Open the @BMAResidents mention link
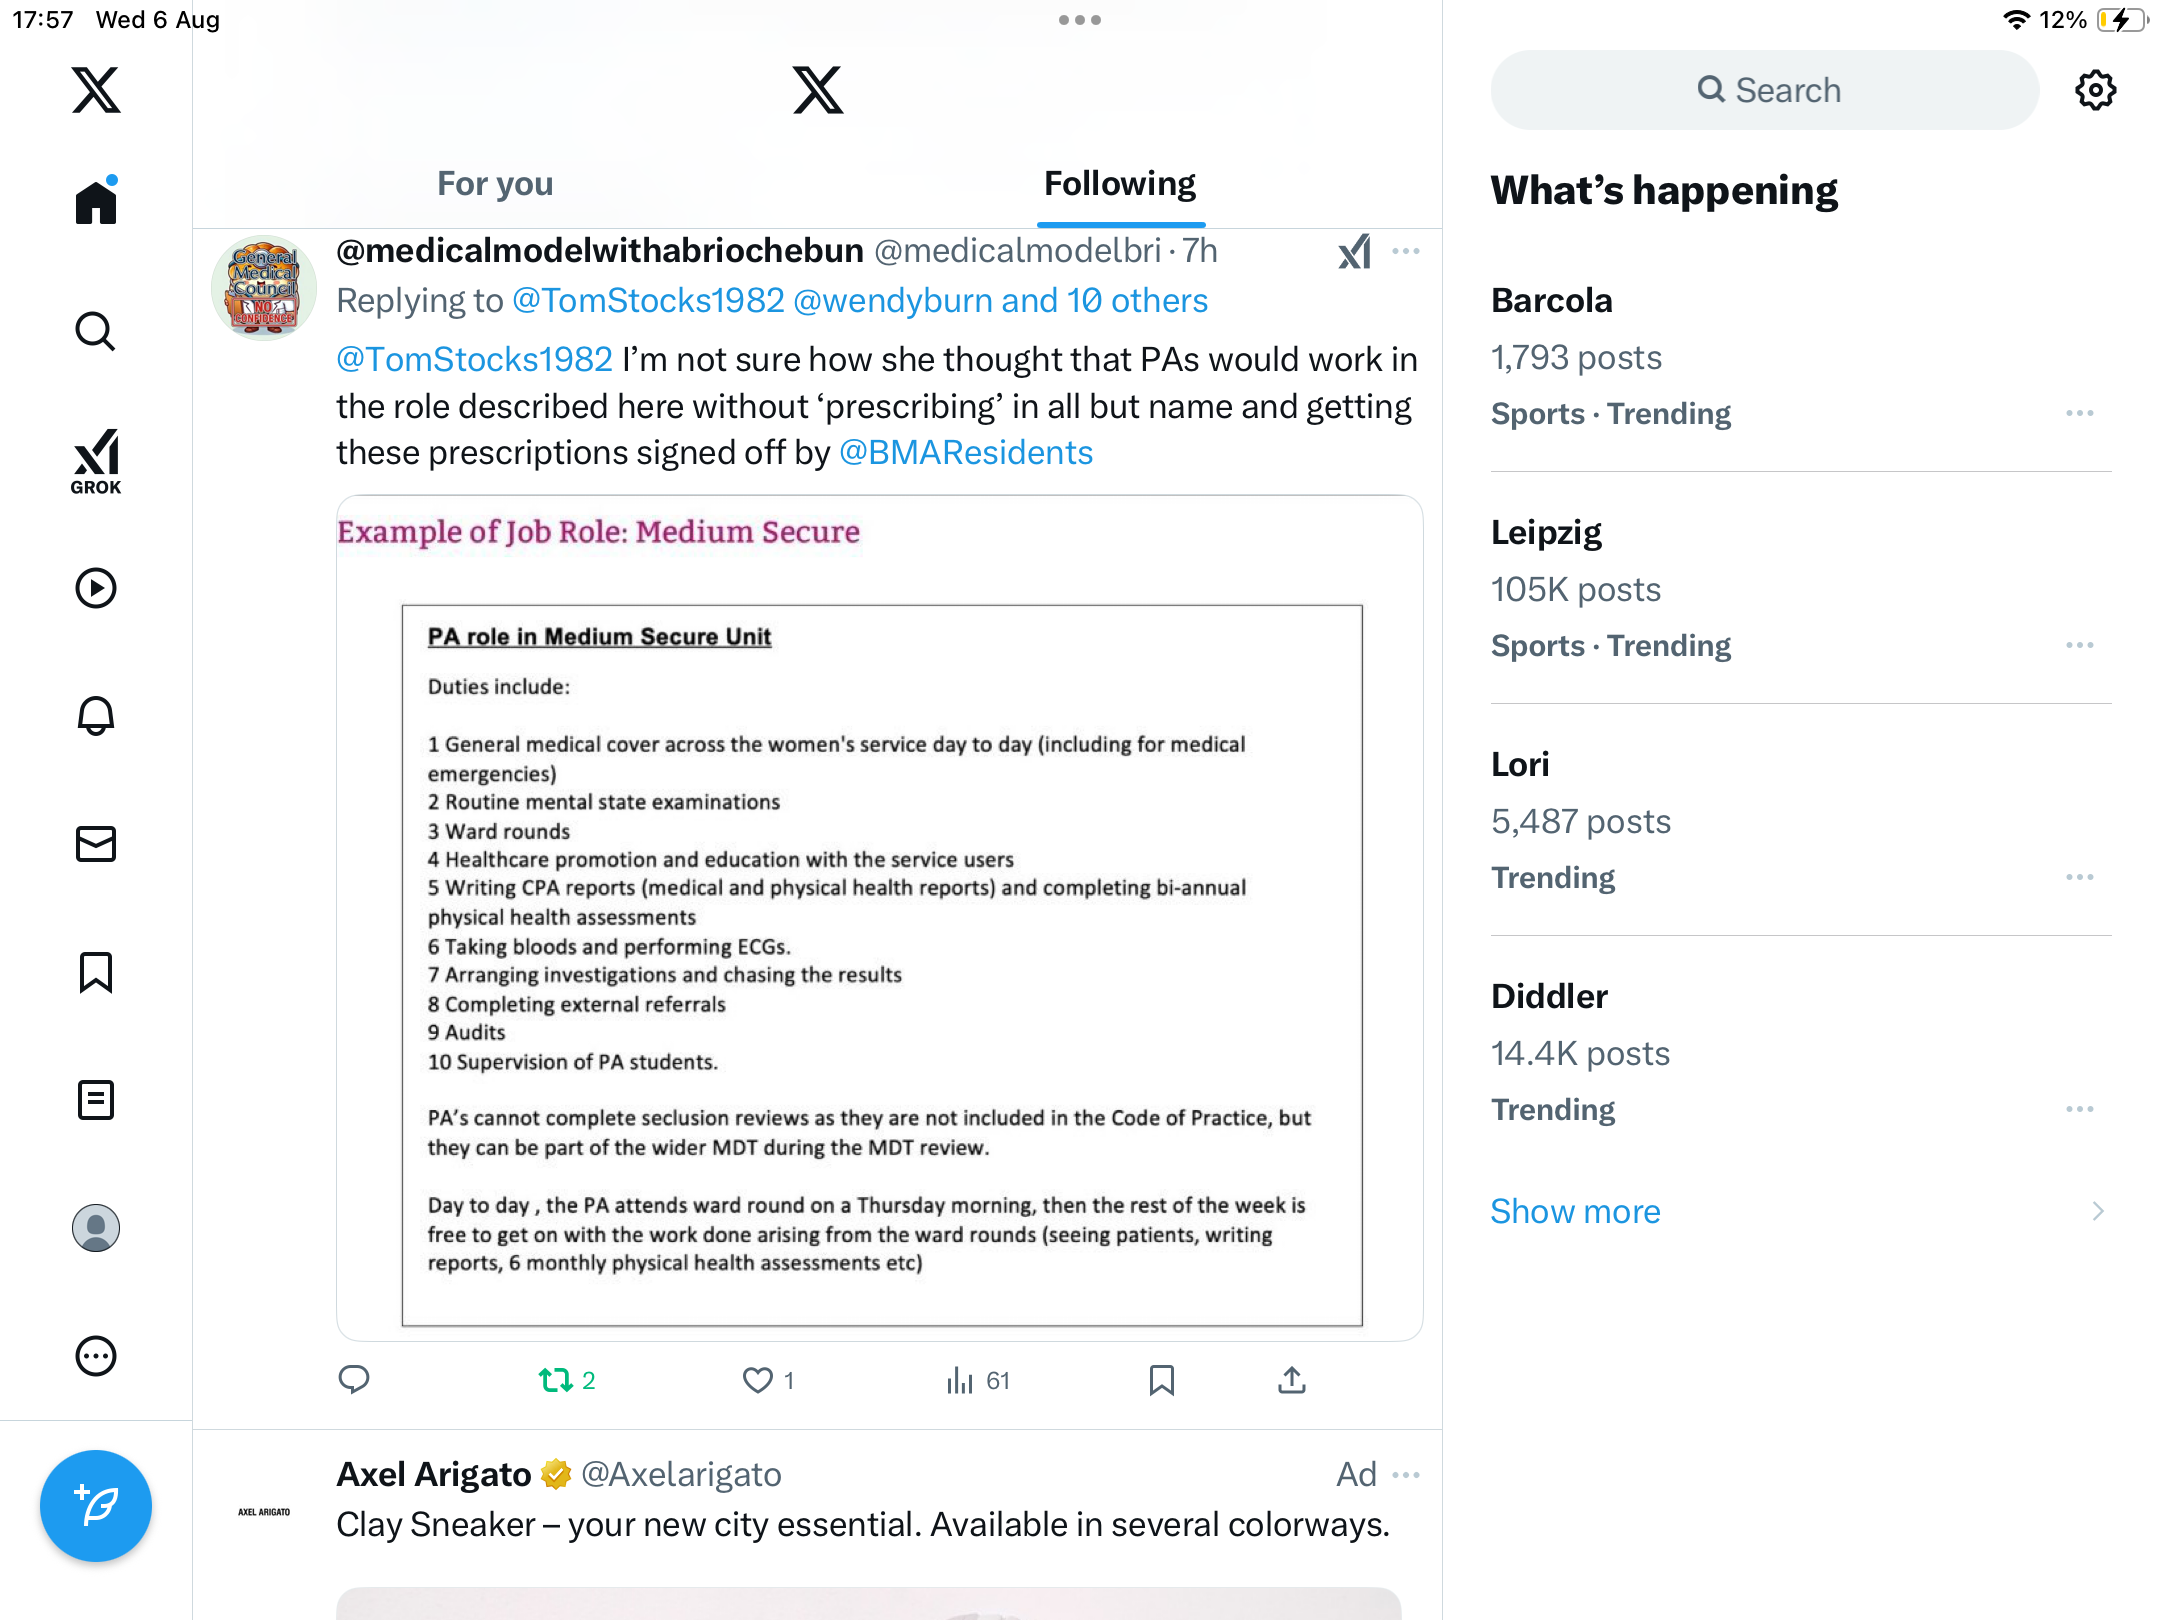This screenshot has height=1620, width=2160. [965, 453]
